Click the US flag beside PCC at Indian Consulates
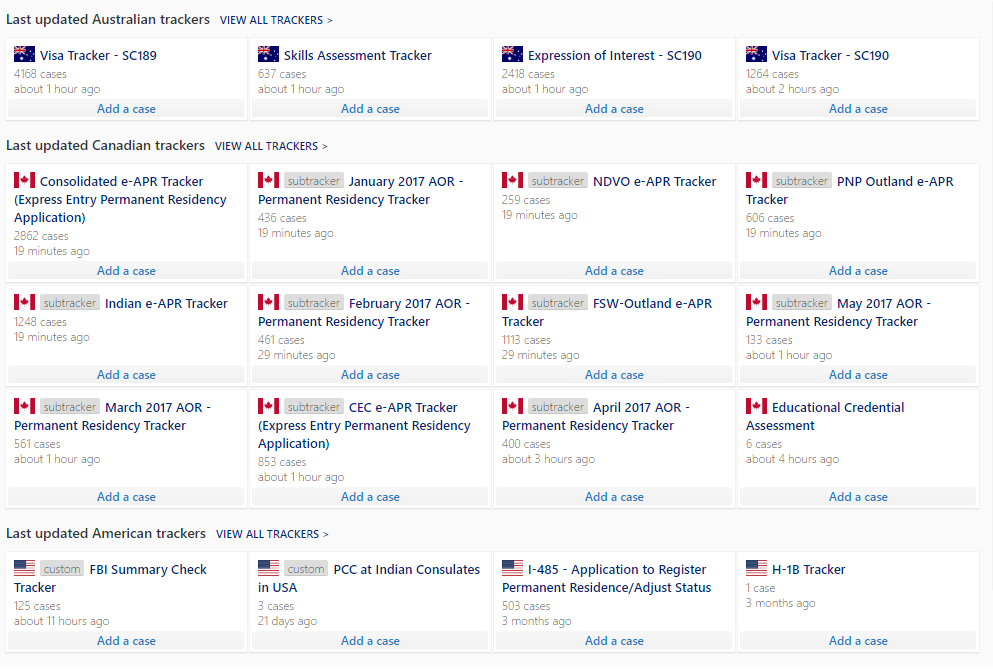 click(x=268, y=568)
